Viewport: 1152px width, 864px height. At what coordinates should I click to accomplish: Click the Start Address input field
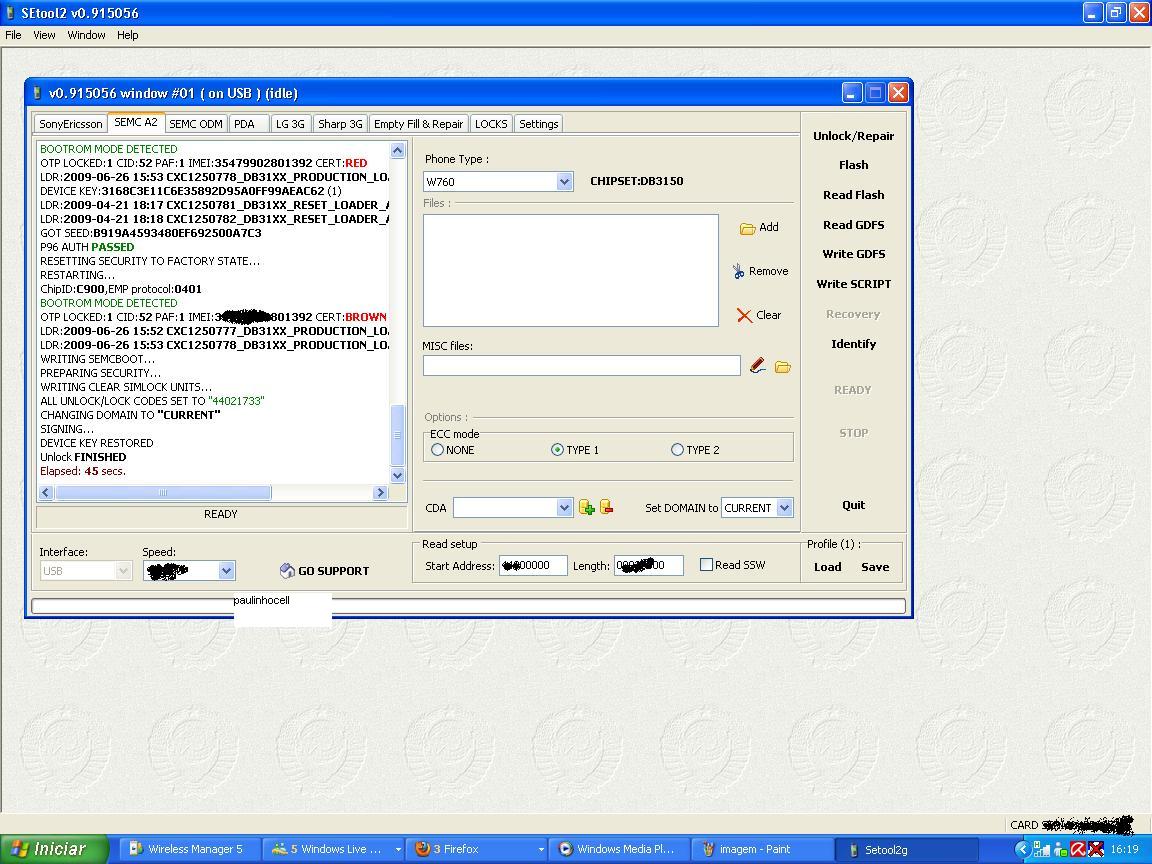(x=533, y=566)
